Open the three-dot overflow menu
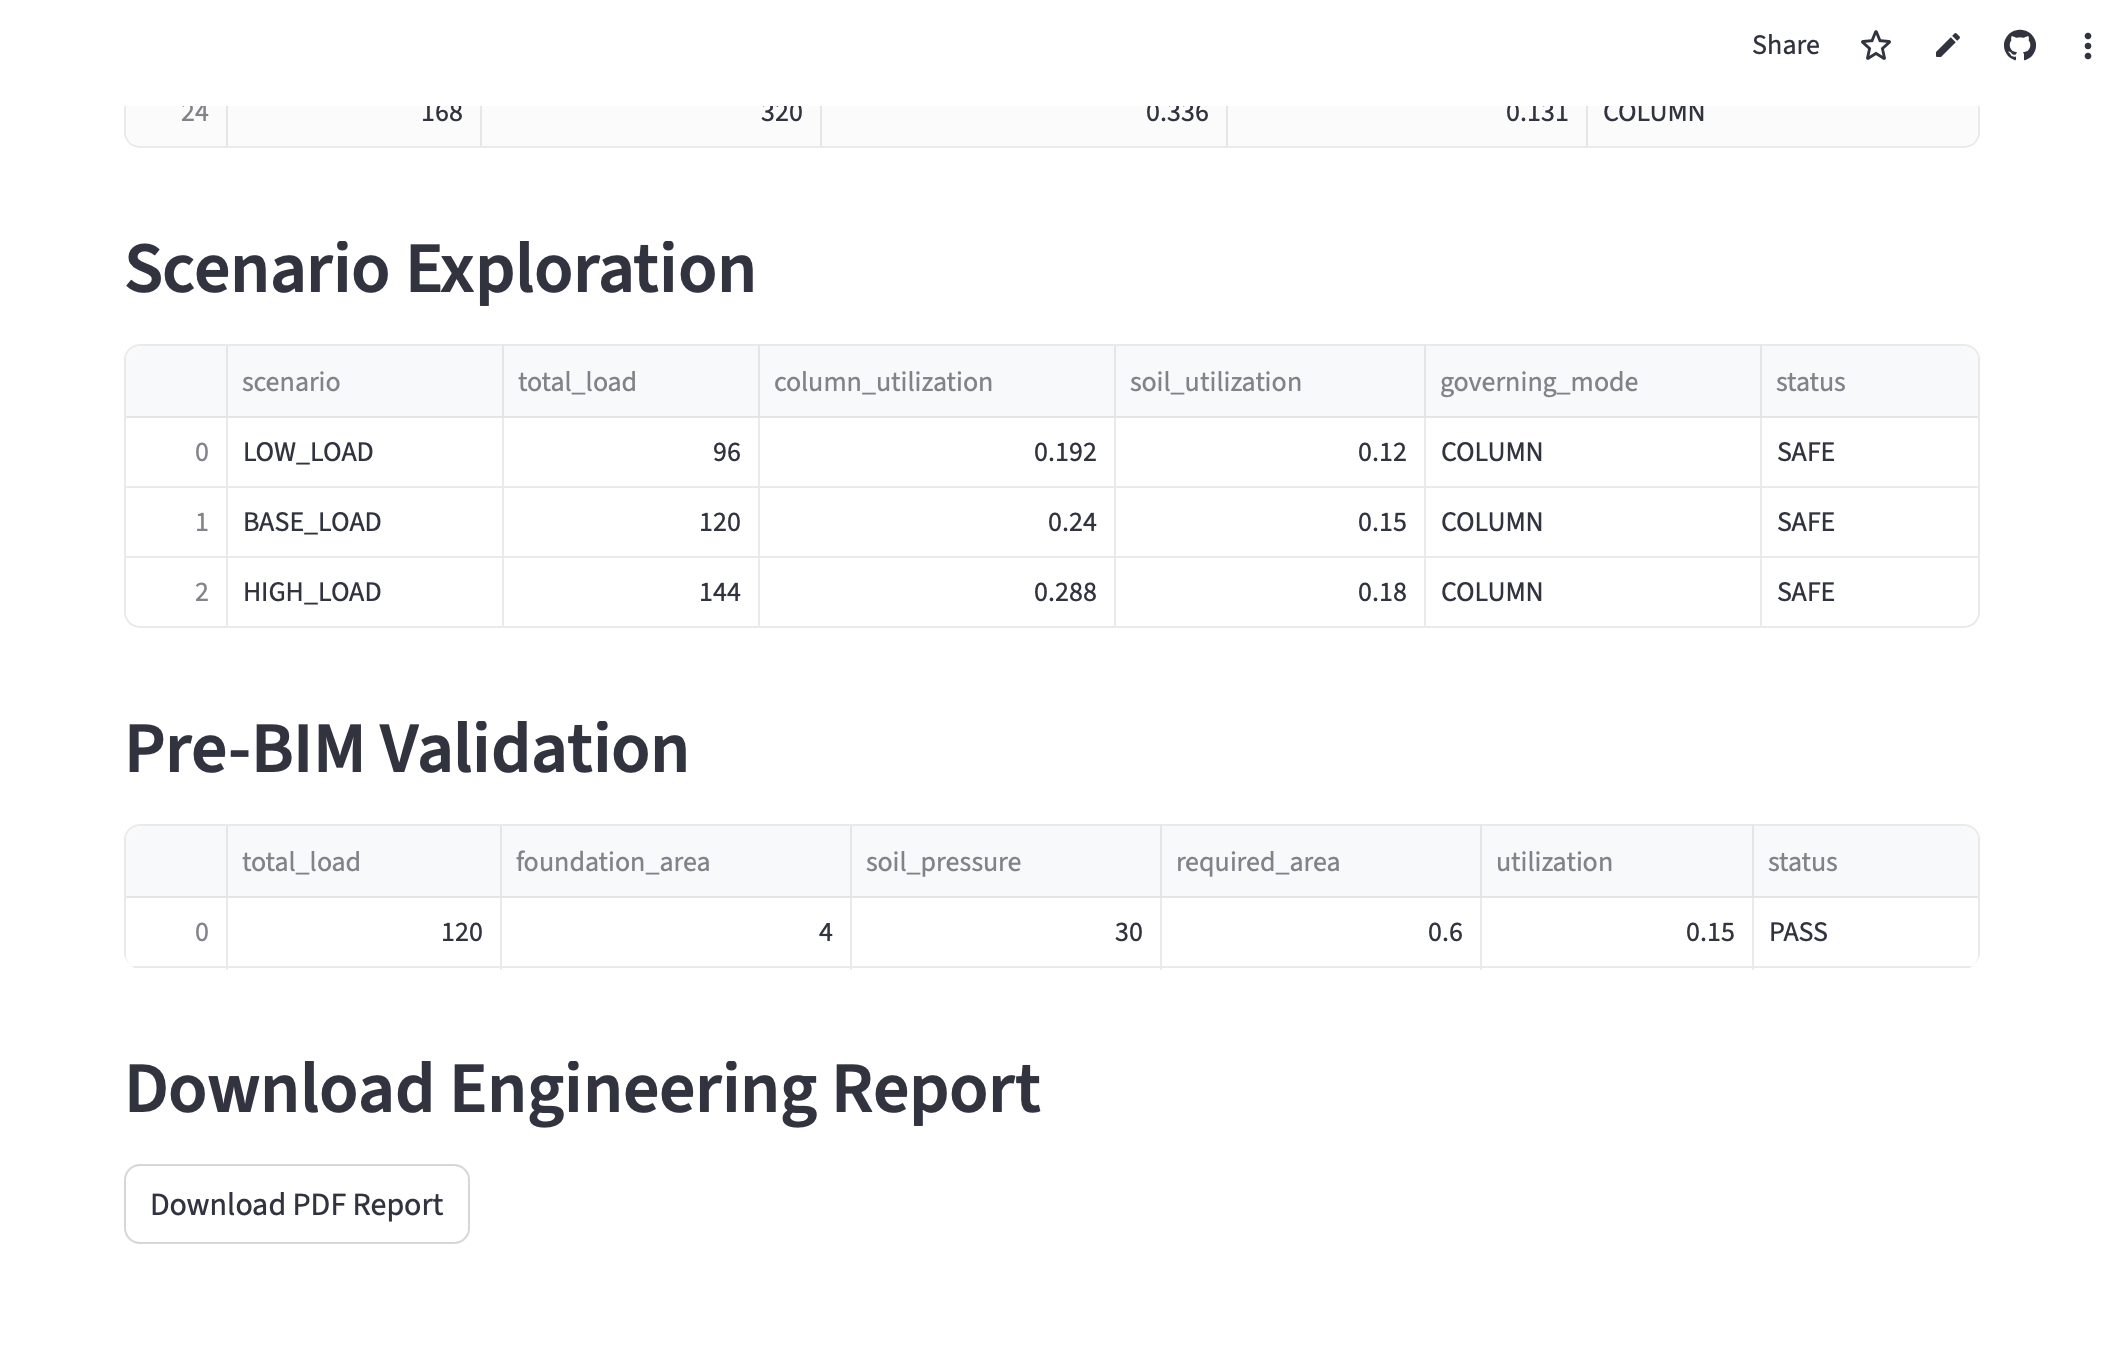The height and width of the screenshot is (1370, 2128). (x=2087, y=46)
